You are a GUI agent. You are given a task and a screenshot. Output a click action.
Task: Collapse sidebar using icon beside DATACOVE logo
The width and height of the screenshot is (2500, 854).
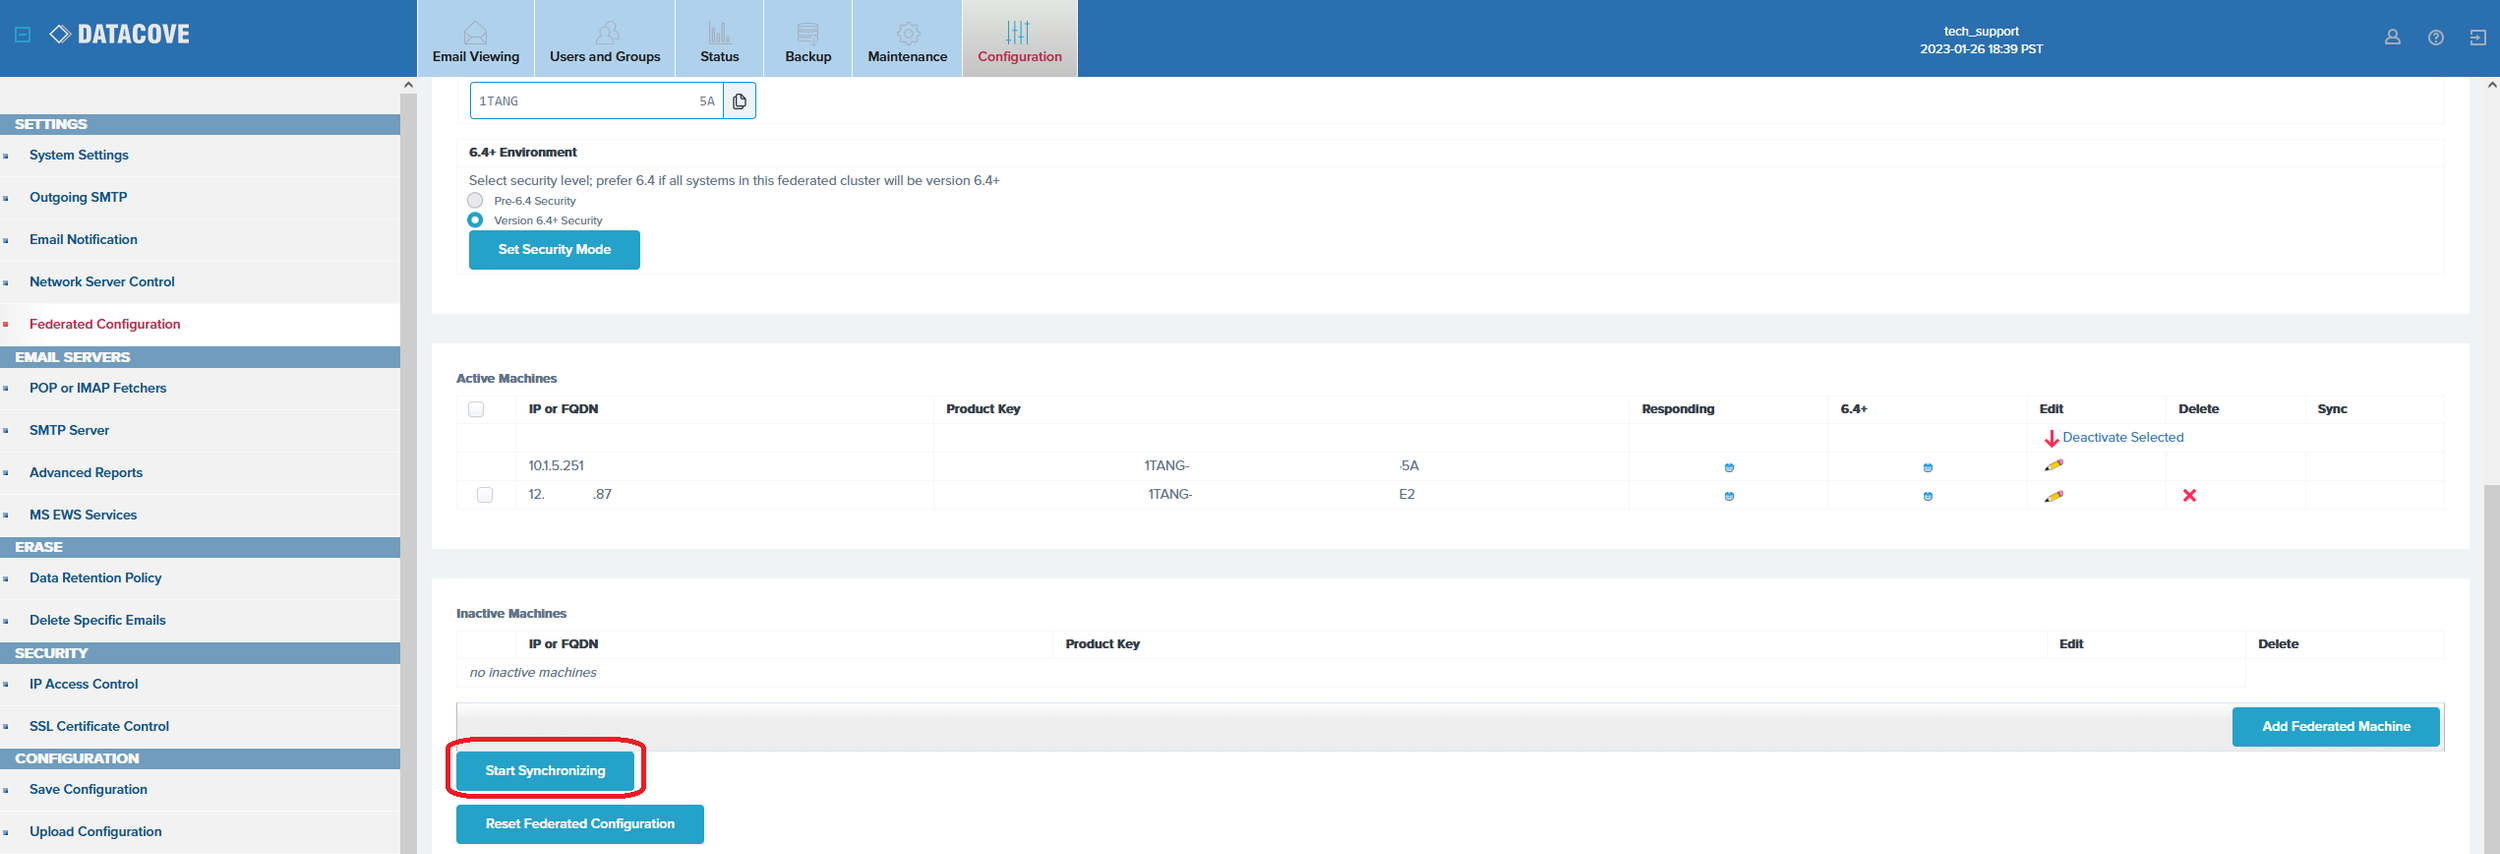[x=23, y=35]
